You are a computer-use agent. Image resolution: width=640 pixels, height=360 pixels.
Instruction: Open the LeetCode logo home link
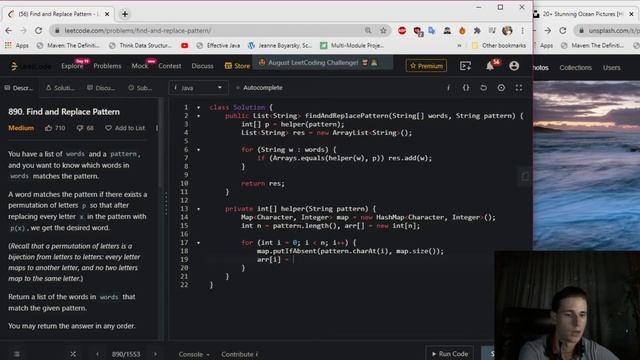(x=31, y=66)
